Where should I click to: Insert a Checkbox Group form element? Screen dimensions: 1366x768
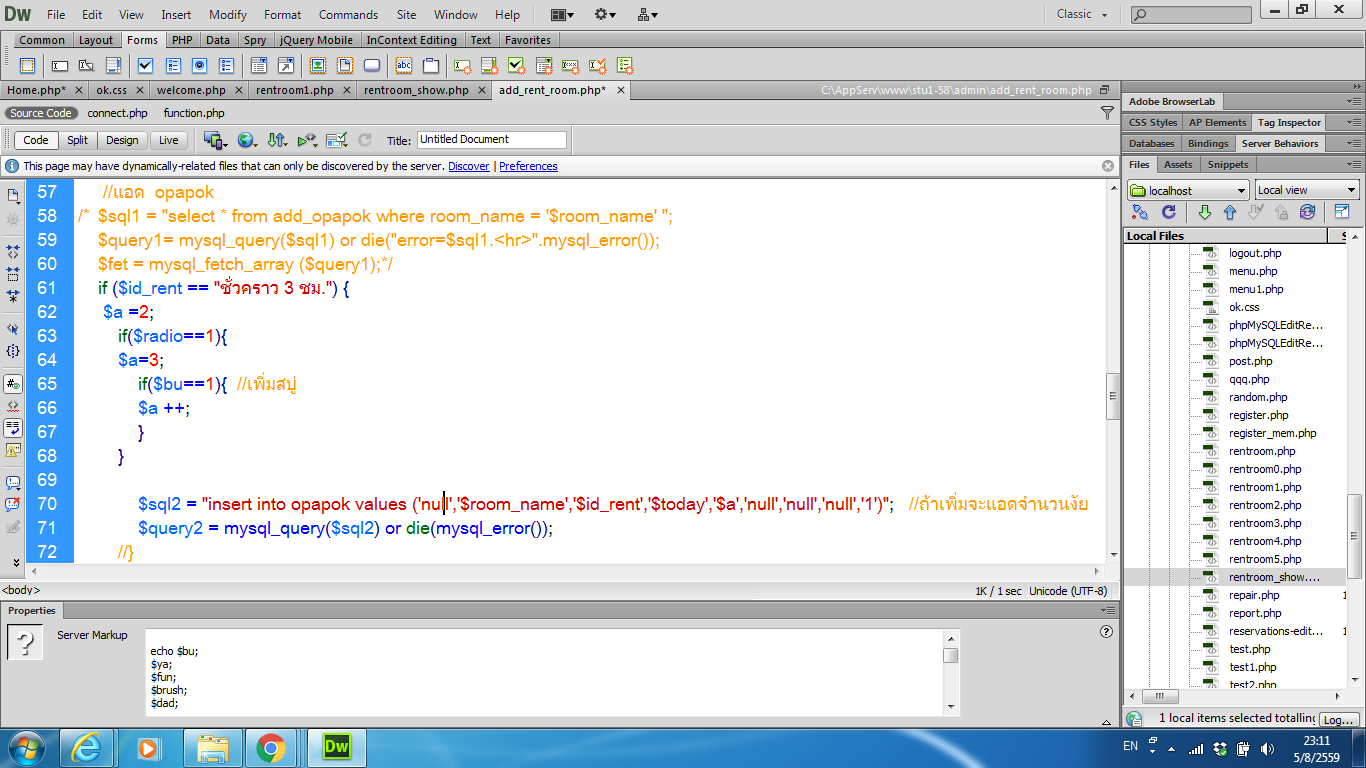pyautogui.click(x=172, y=66)
